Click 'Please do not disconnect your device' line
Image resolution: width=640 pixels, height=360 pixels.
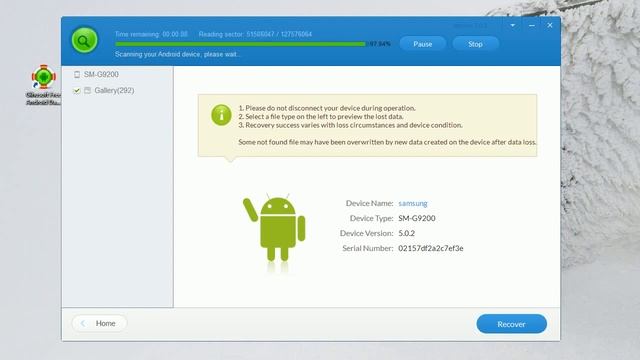(327, 108)
